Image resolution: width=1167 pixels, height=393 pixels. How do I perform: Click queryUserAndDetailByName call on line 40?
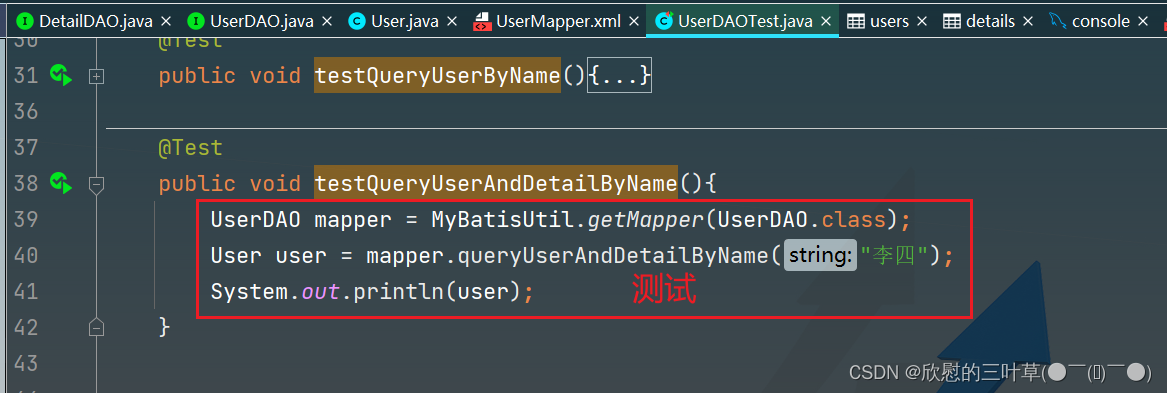[x=613, y=255]
